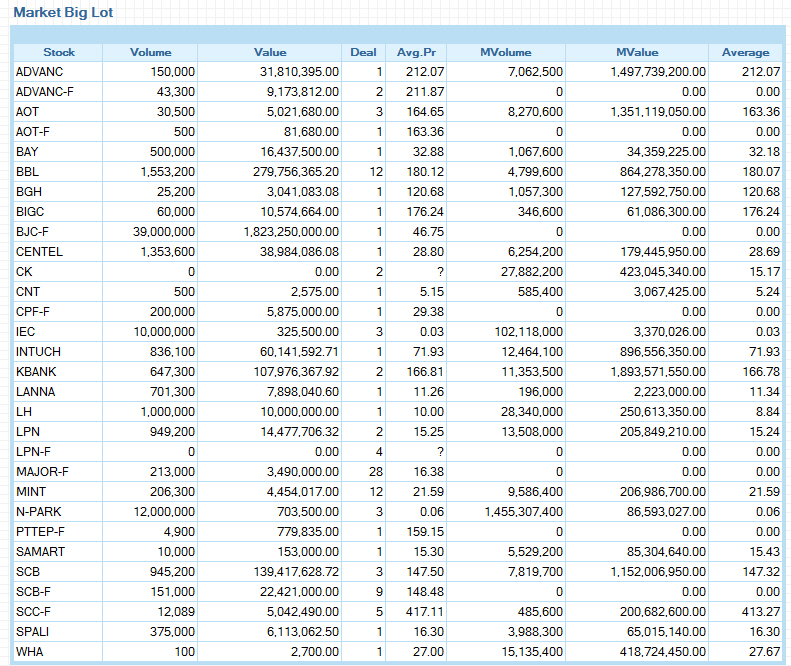Click the AOT-F stock name
The image size is (791, 666).
[x=33, y=132]
